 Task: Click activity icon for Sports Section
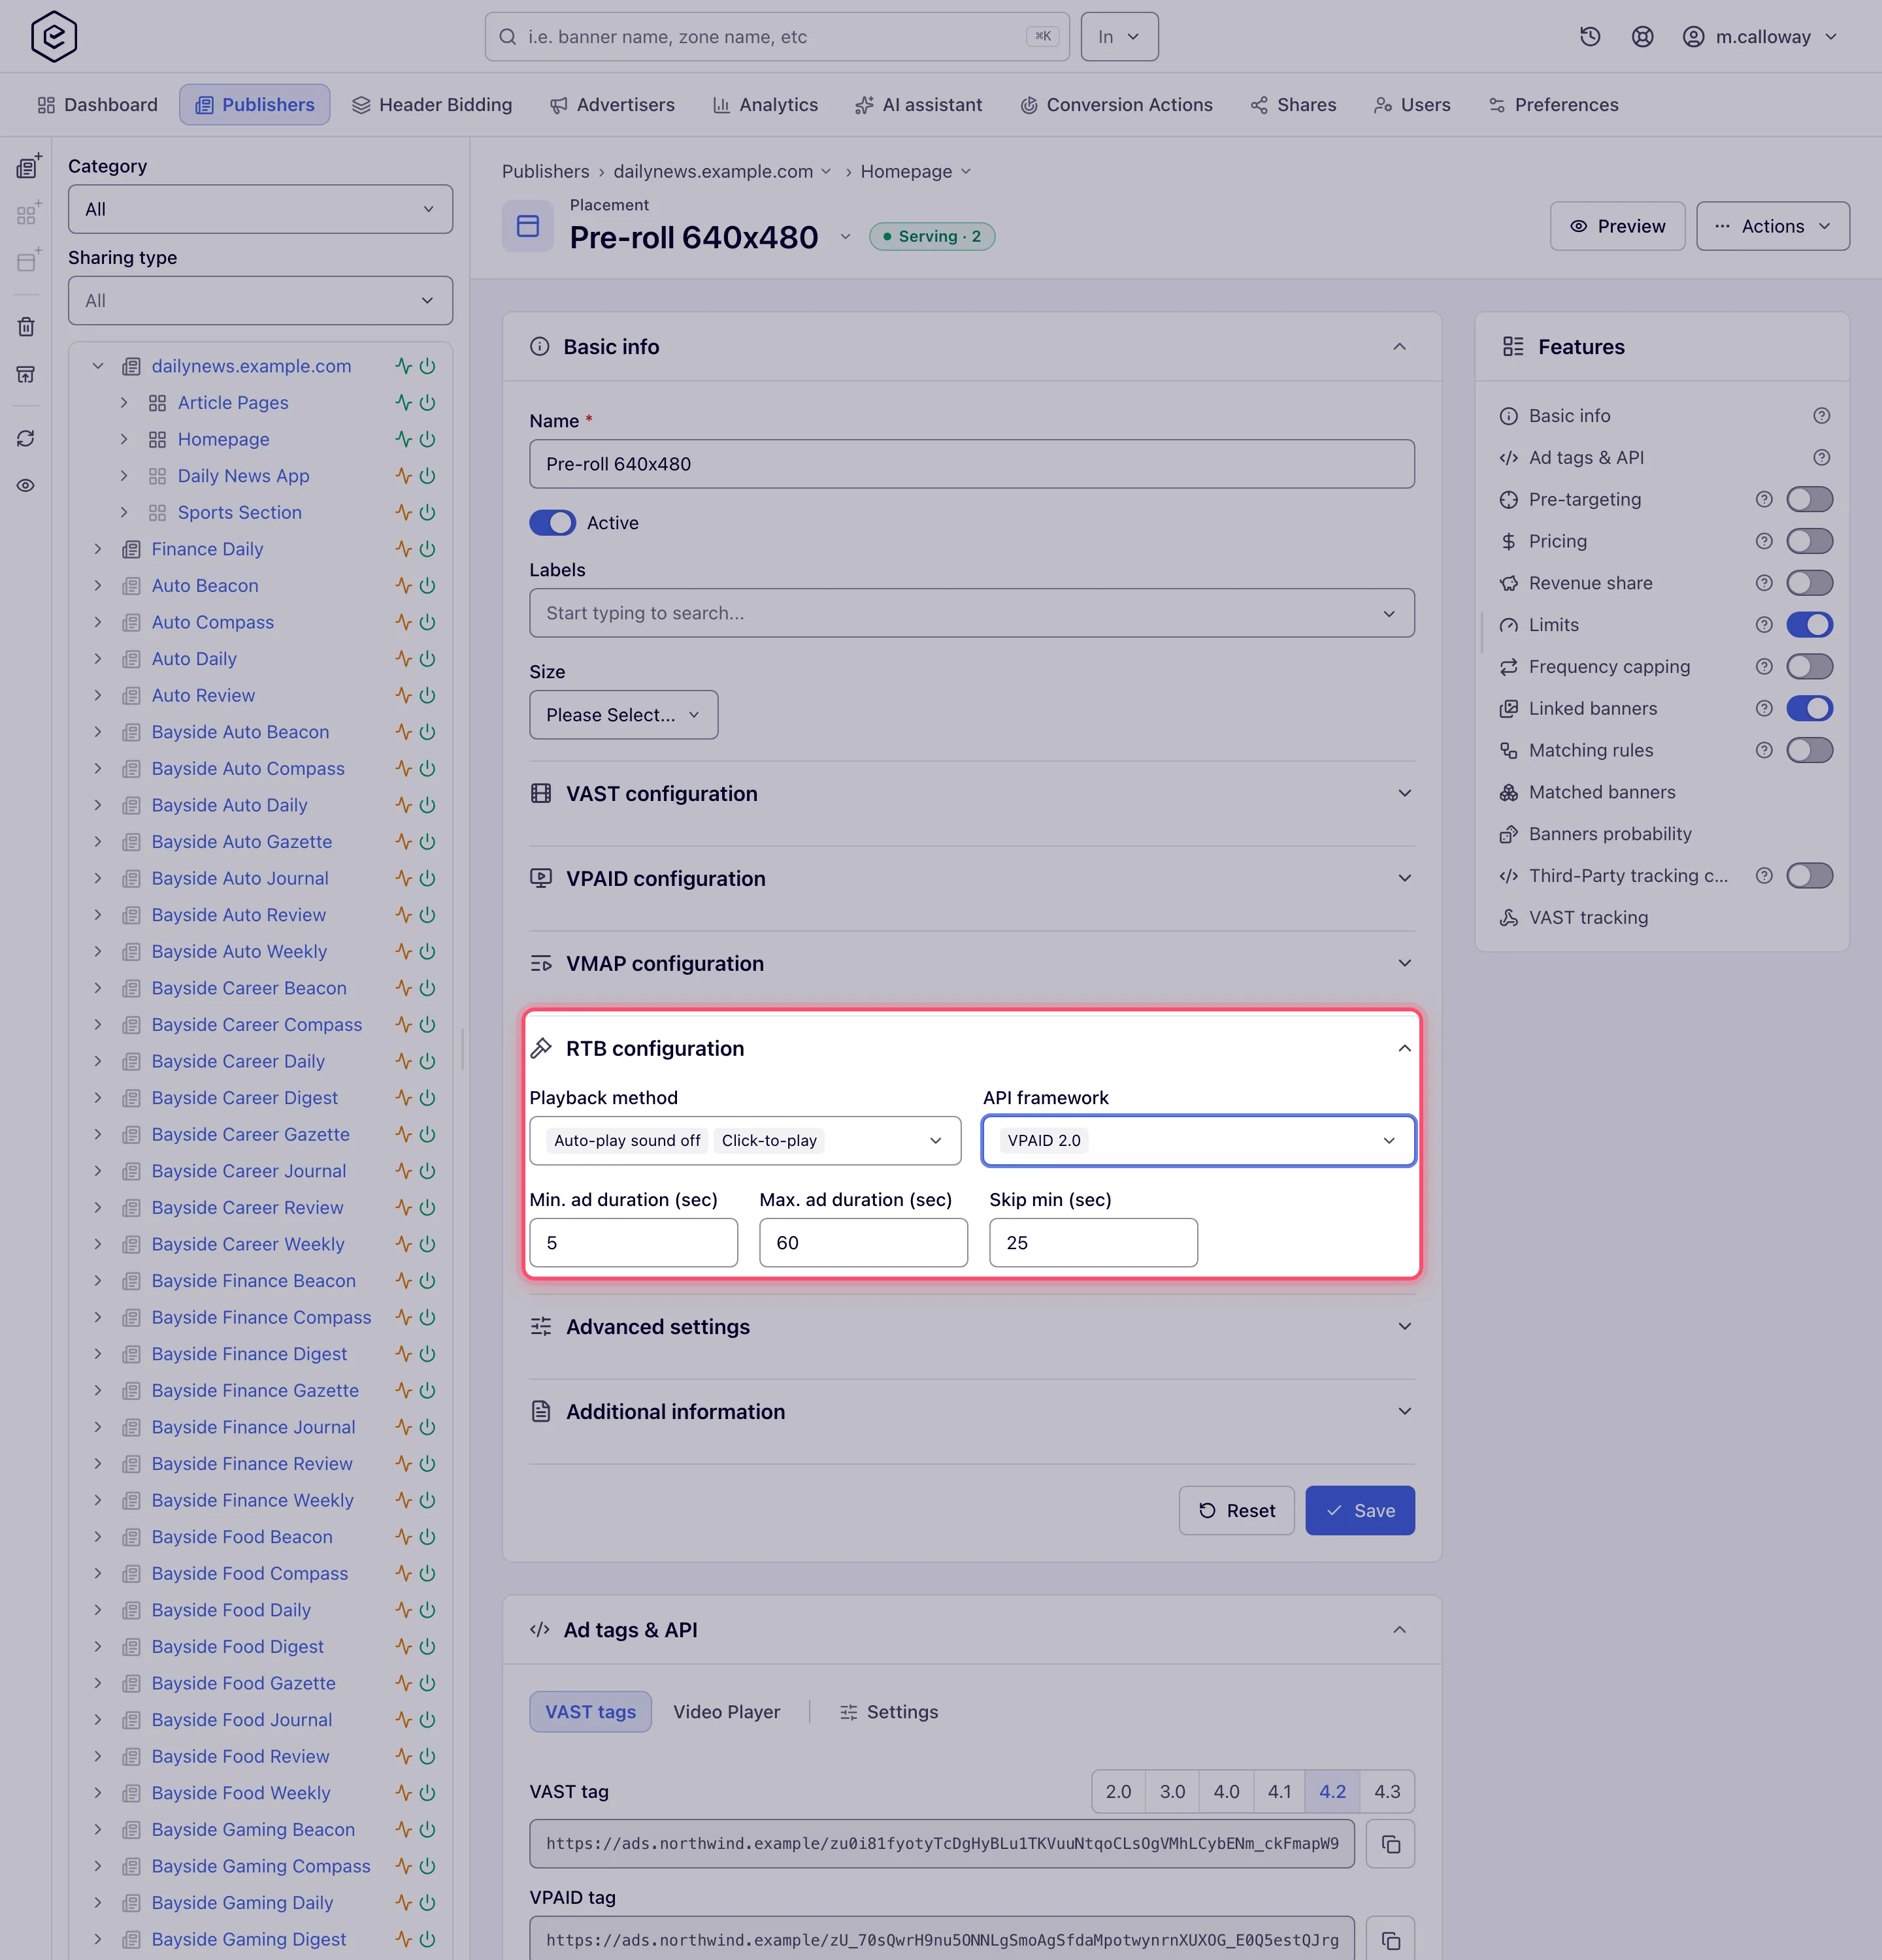point(403,513)
